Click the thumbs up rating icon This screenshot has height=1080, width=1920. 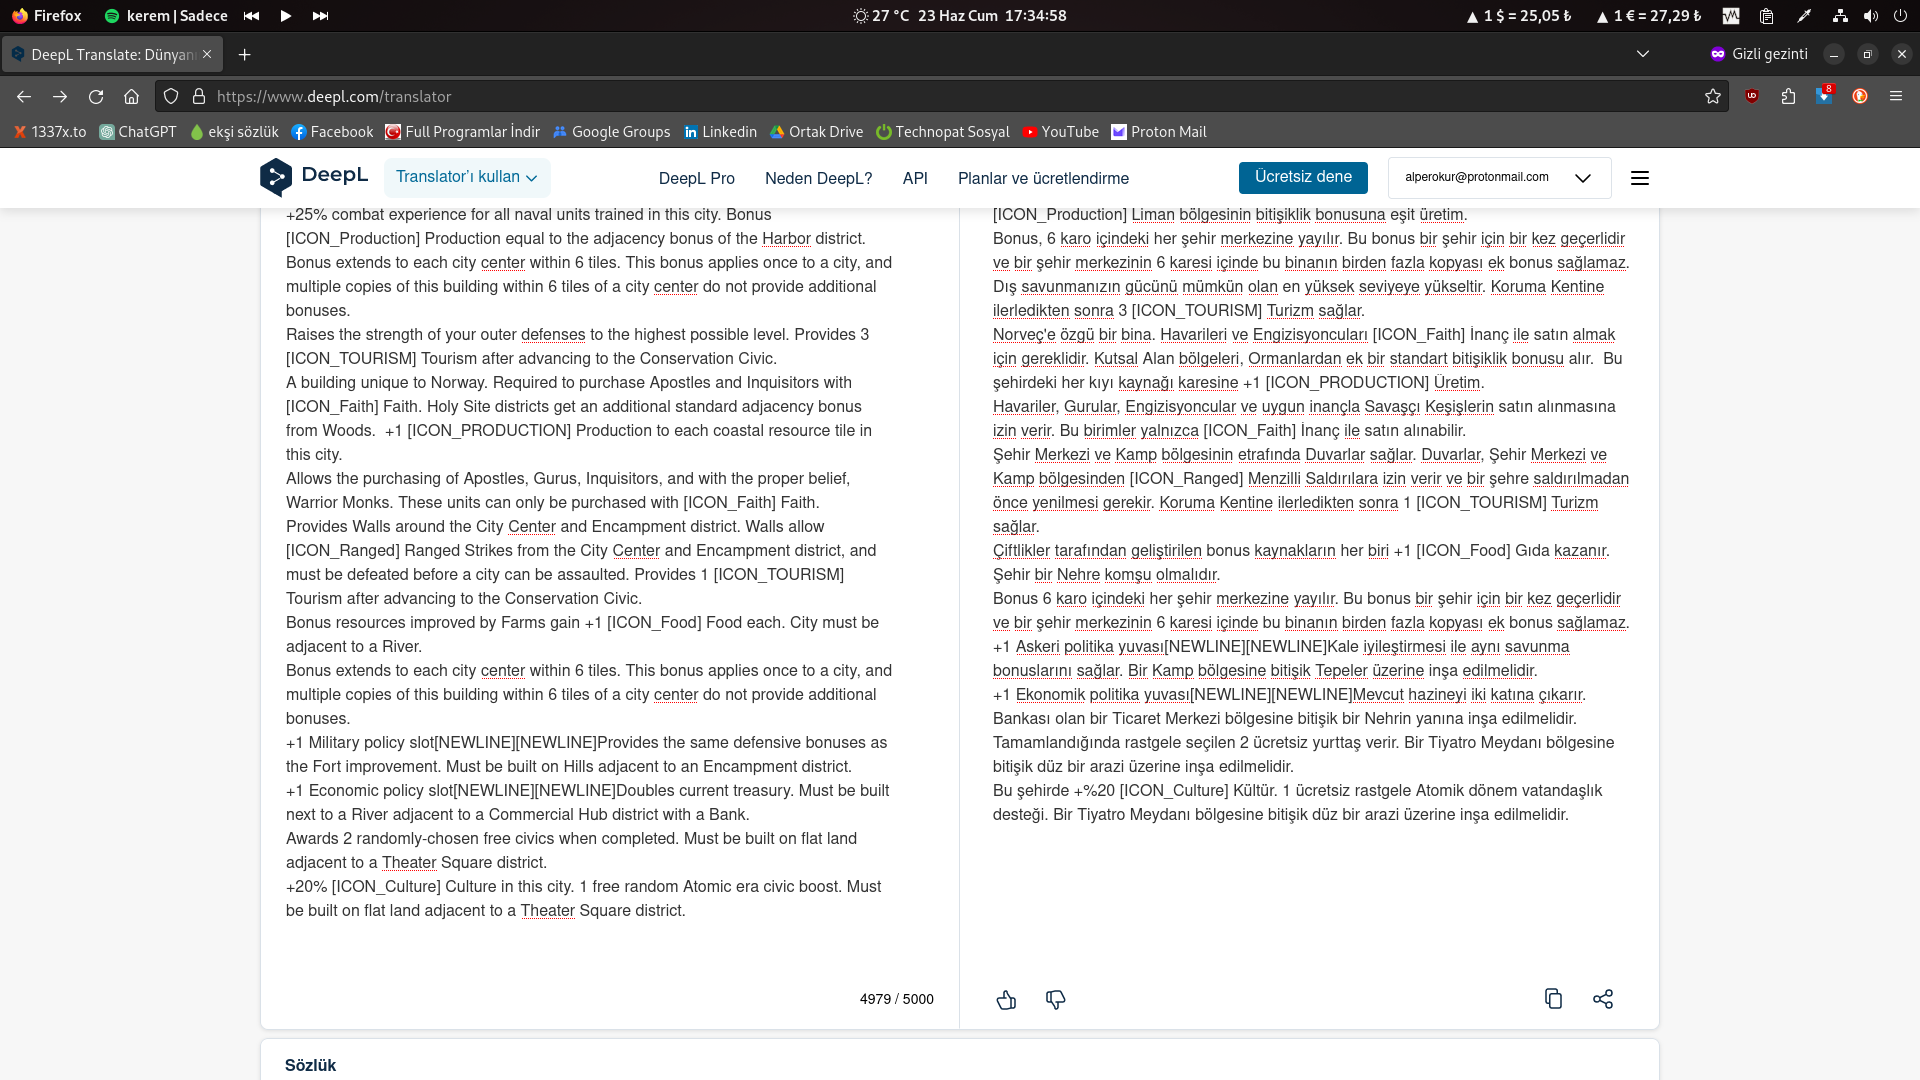pos(1006,1000)
